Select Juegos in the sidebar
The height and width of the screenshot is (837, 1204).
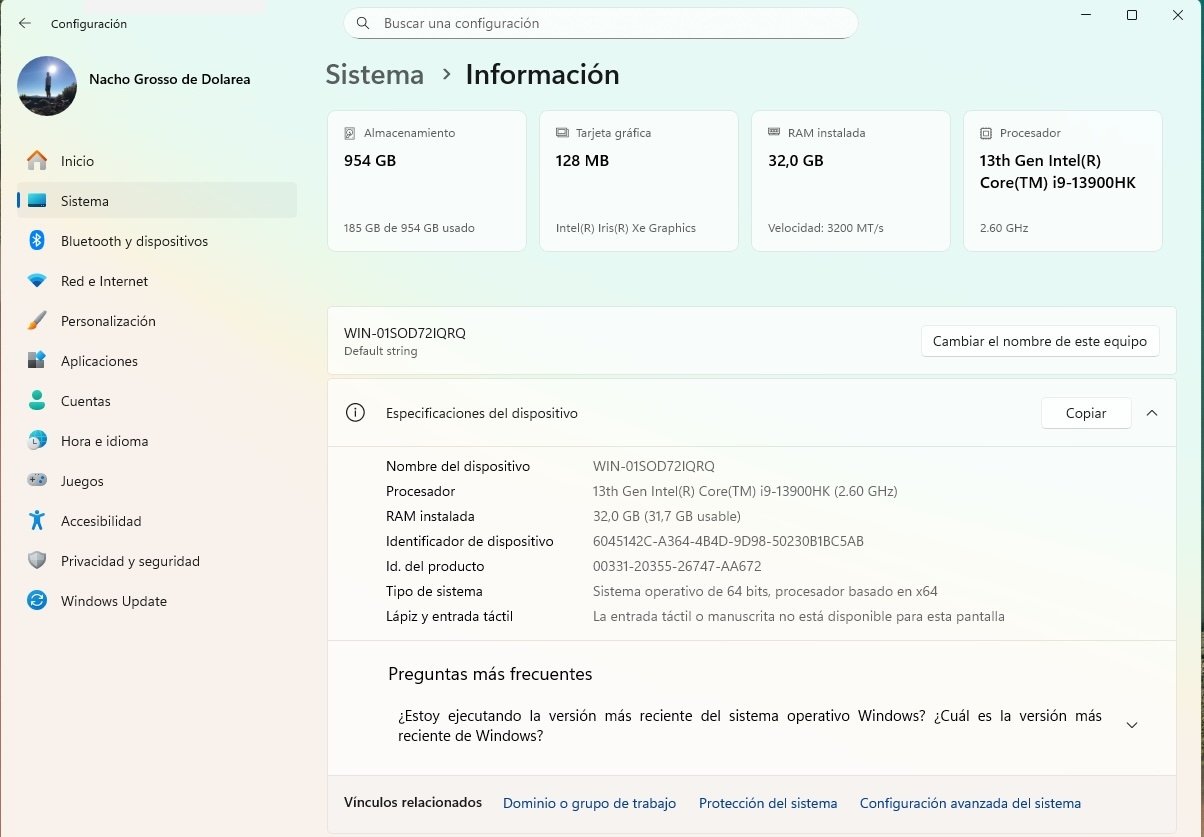pos(82,481)
